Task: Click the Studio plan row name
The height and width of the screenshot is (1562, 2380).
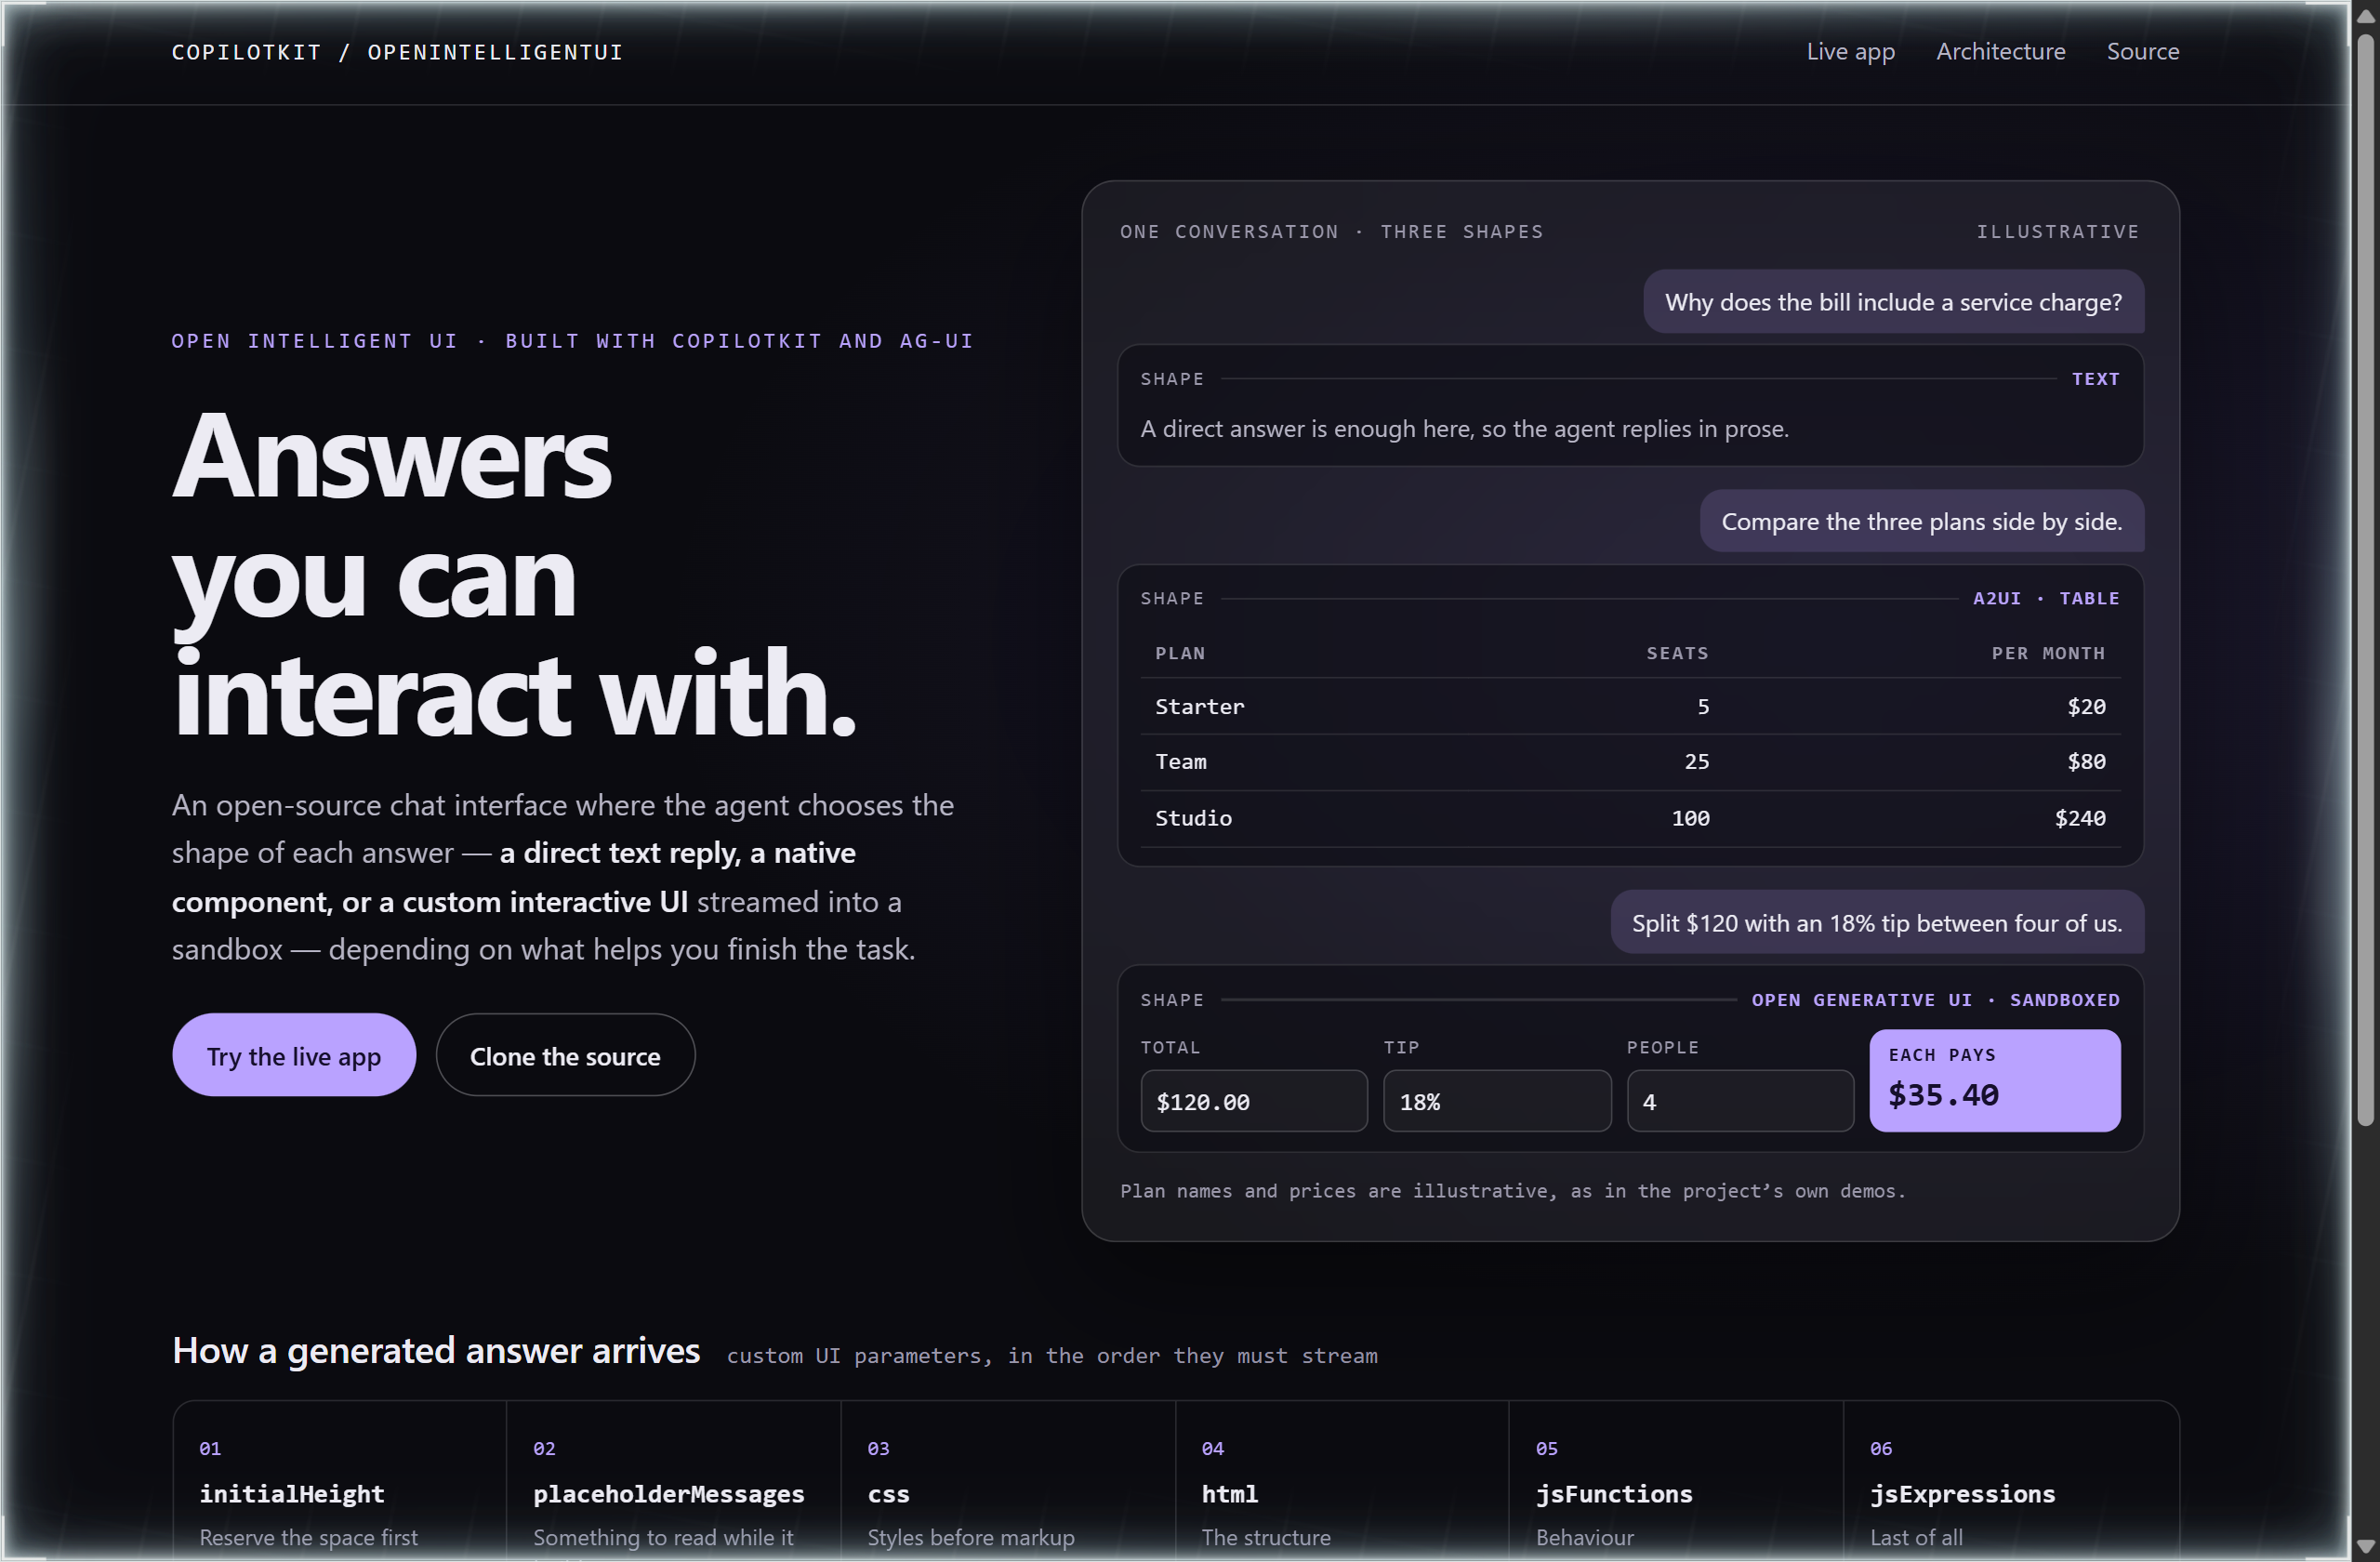Action: coord(1193,817)
